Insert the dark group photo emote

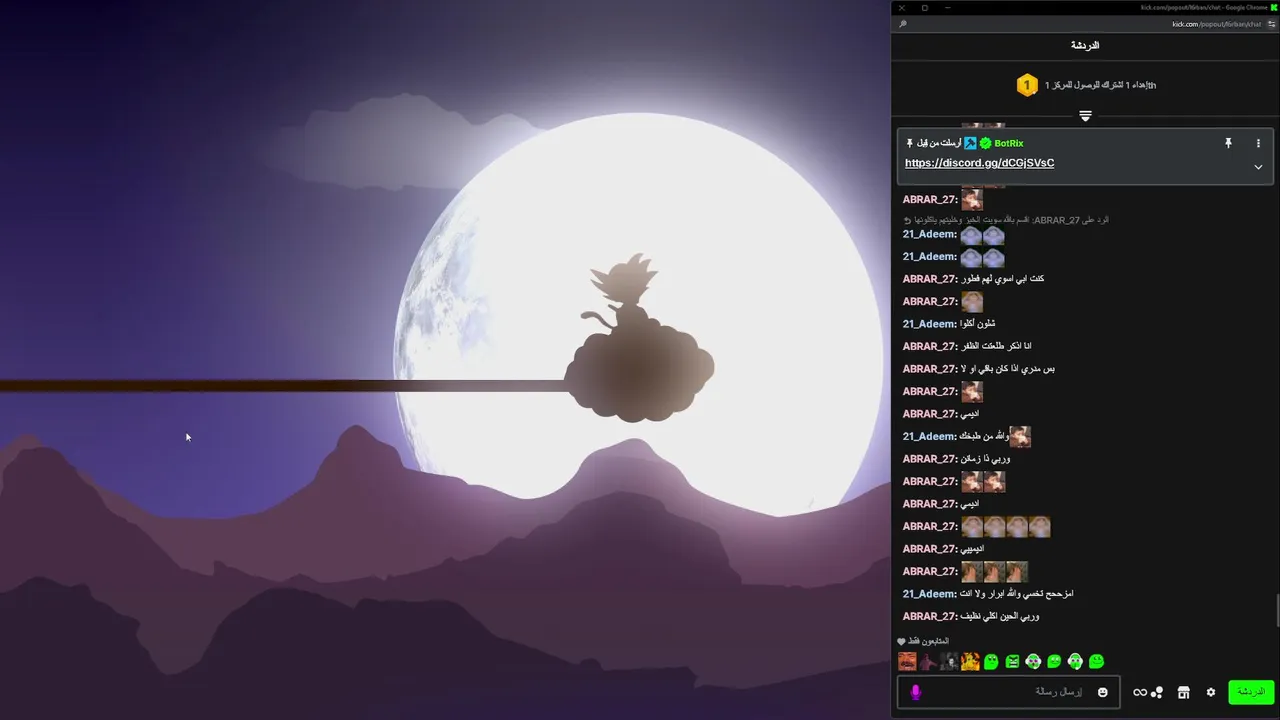click(x=949, y=661)
